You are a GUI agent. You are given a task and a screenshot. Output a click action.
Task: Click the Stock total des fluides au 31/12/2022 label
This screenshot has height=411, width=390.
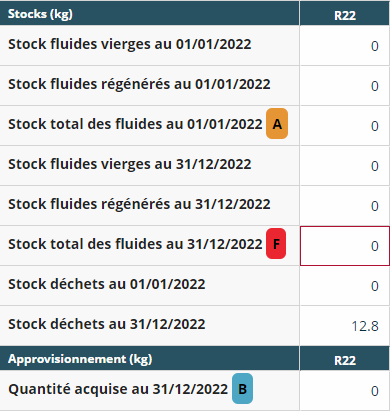[x=135, y=244]
